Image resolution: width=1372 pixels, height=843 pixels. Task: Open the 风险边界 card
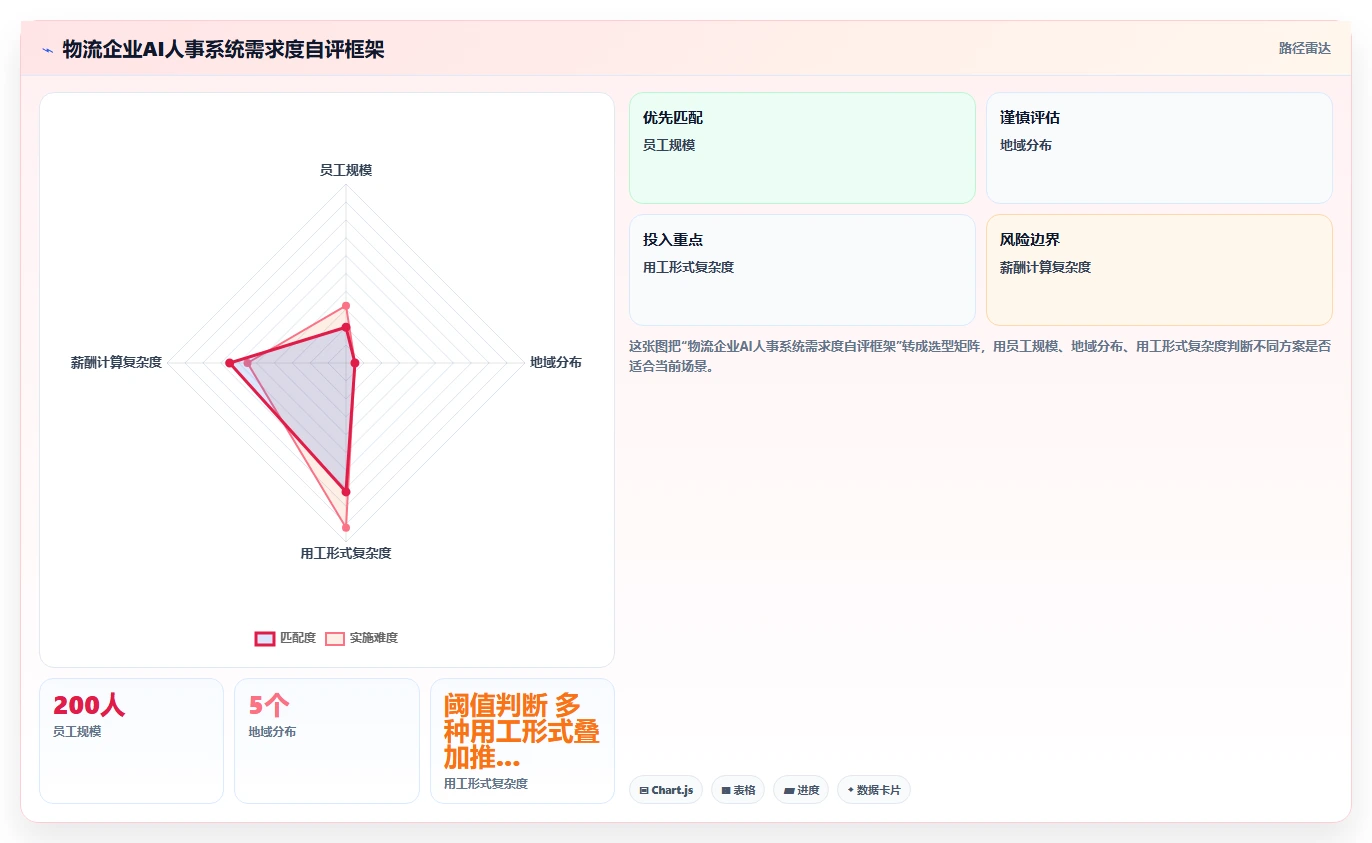pos(1159,270)
